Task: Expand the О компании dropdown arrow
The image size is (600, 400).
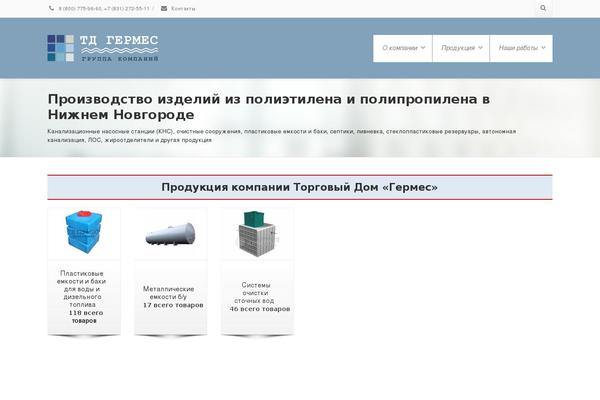Action: tap(423, 48)
